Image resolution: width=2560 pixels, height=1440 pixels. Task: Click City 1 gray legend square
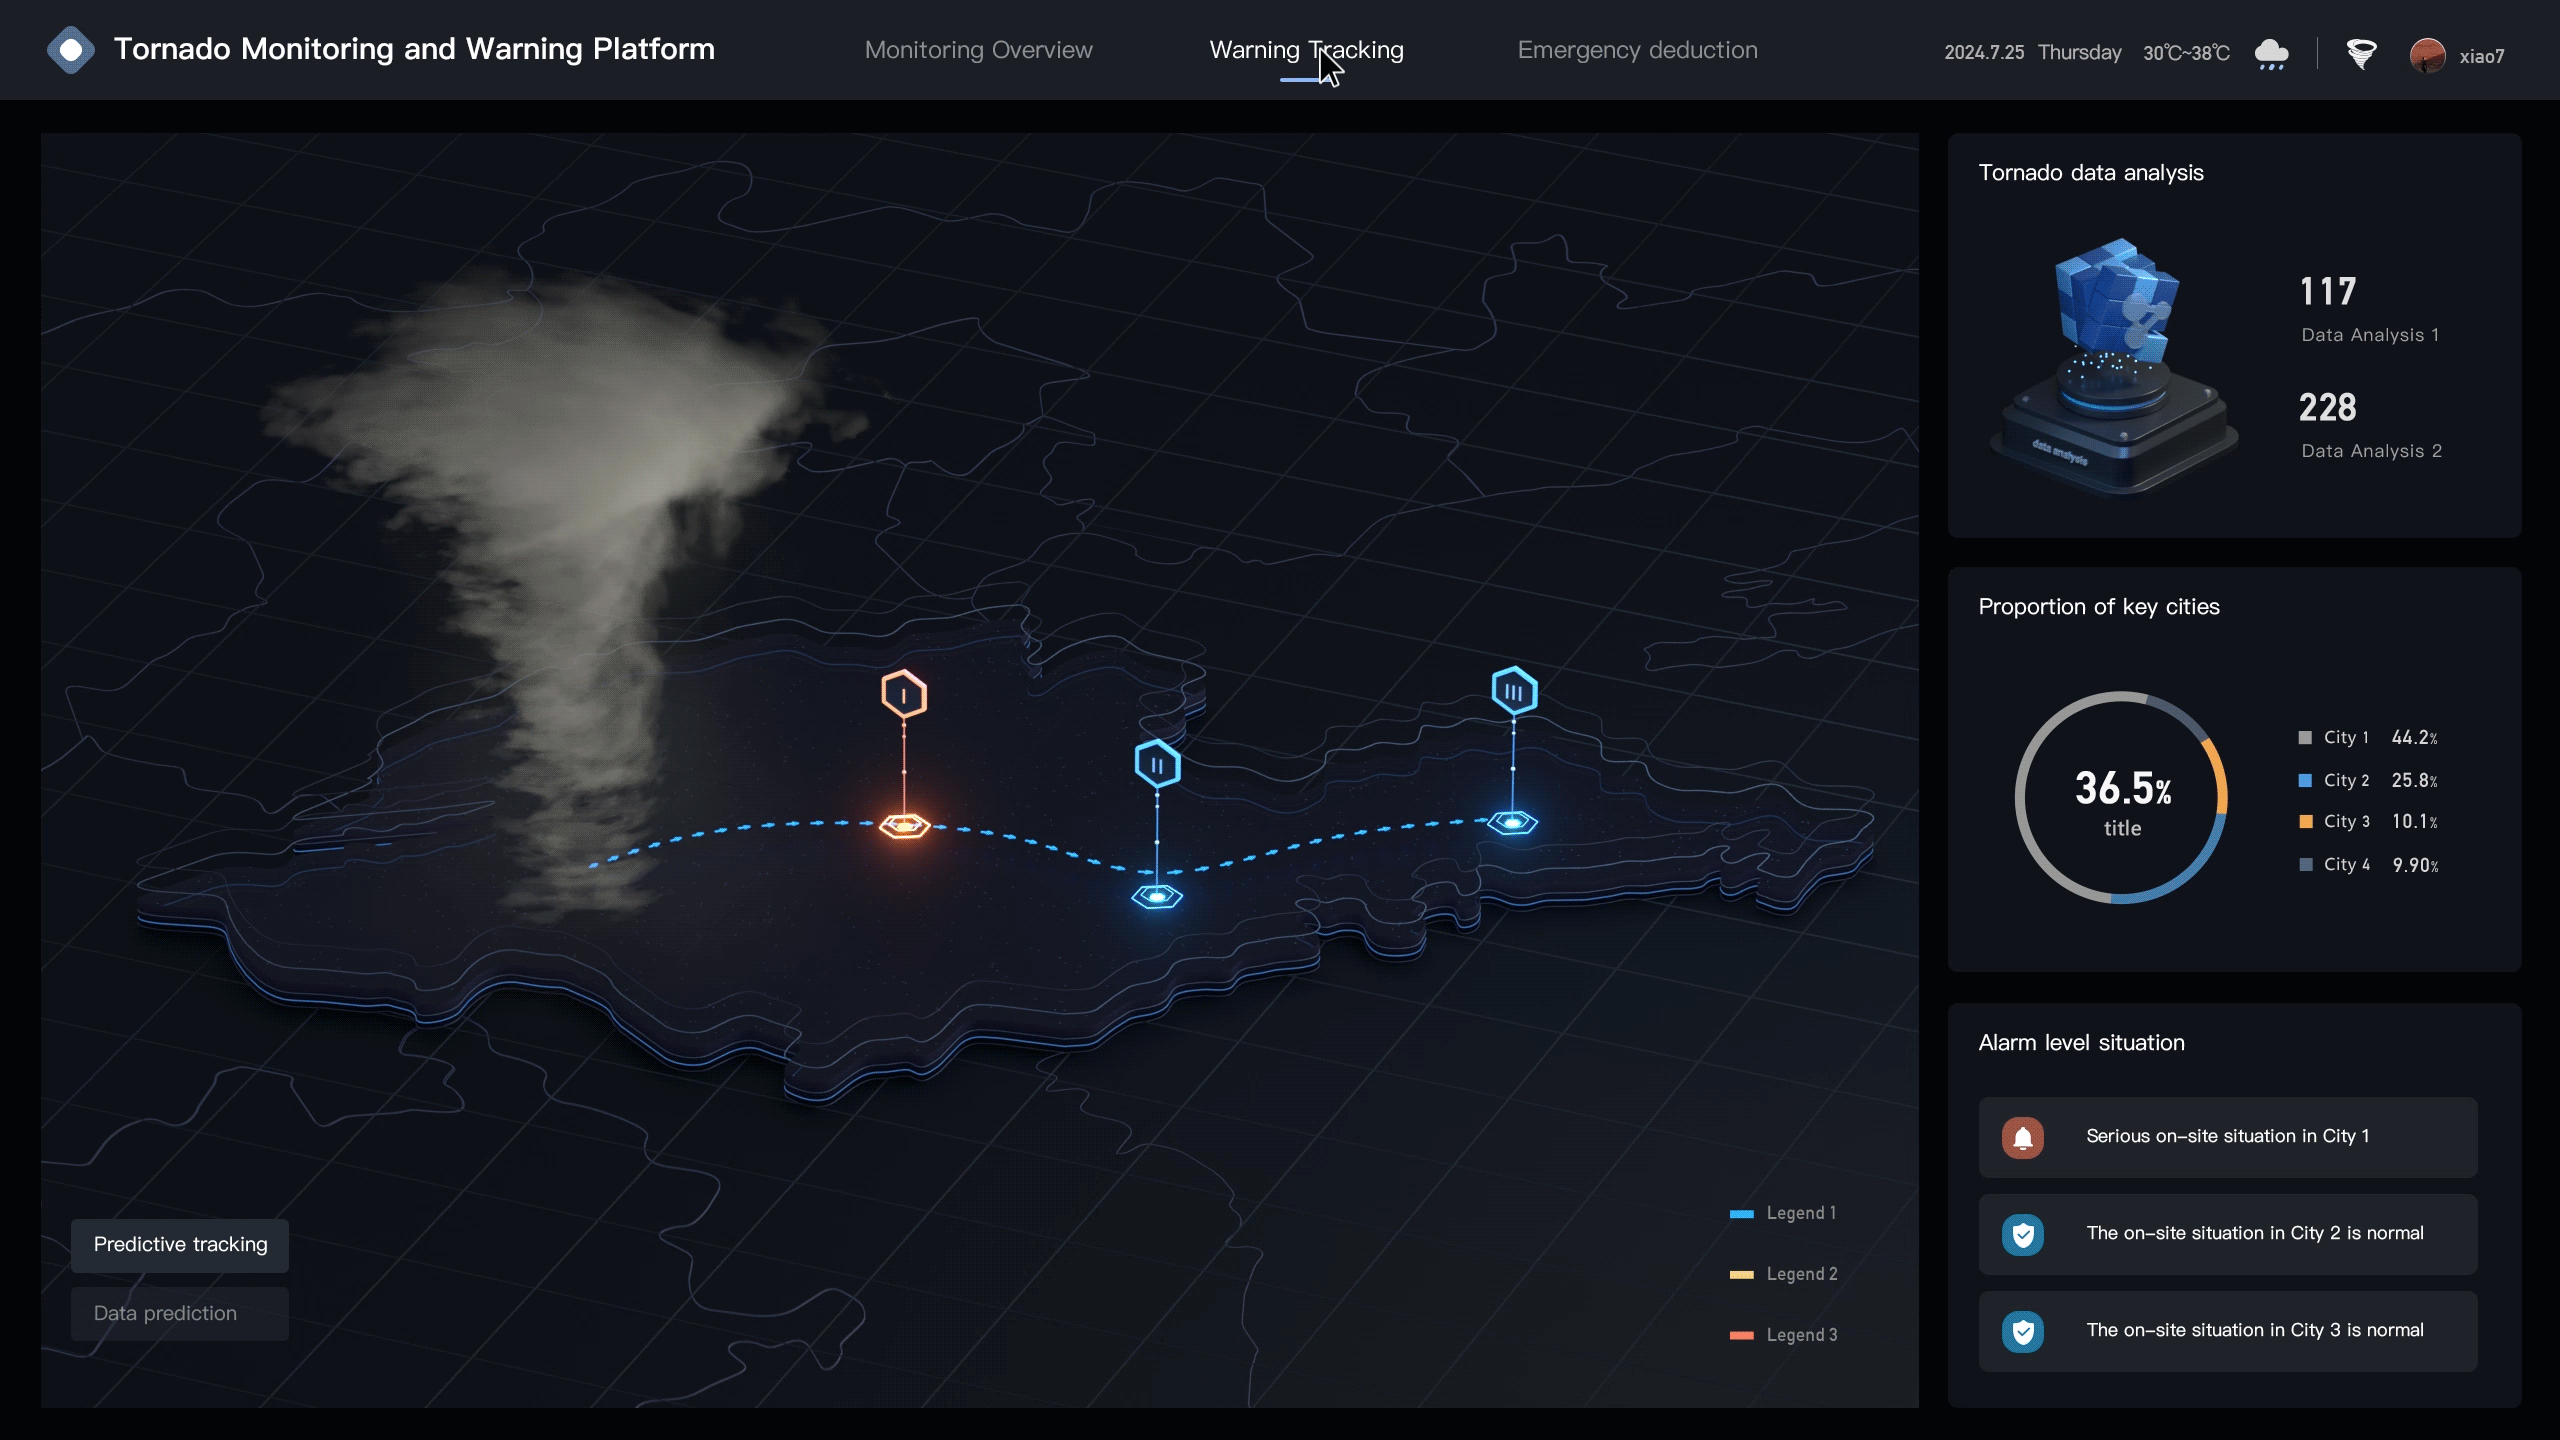2305,738
